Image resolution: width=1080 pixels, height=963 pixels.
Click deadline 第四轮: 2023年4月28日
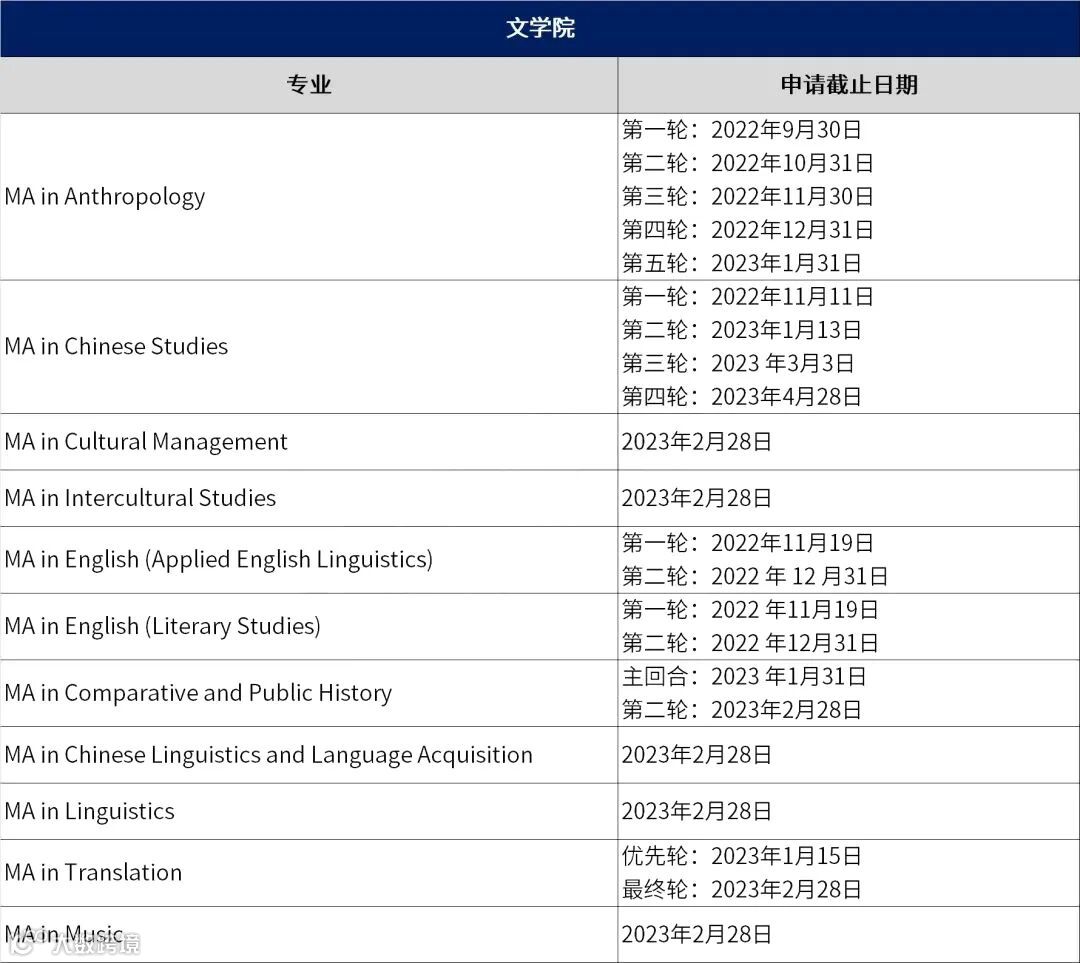click(x=742, y=397)
